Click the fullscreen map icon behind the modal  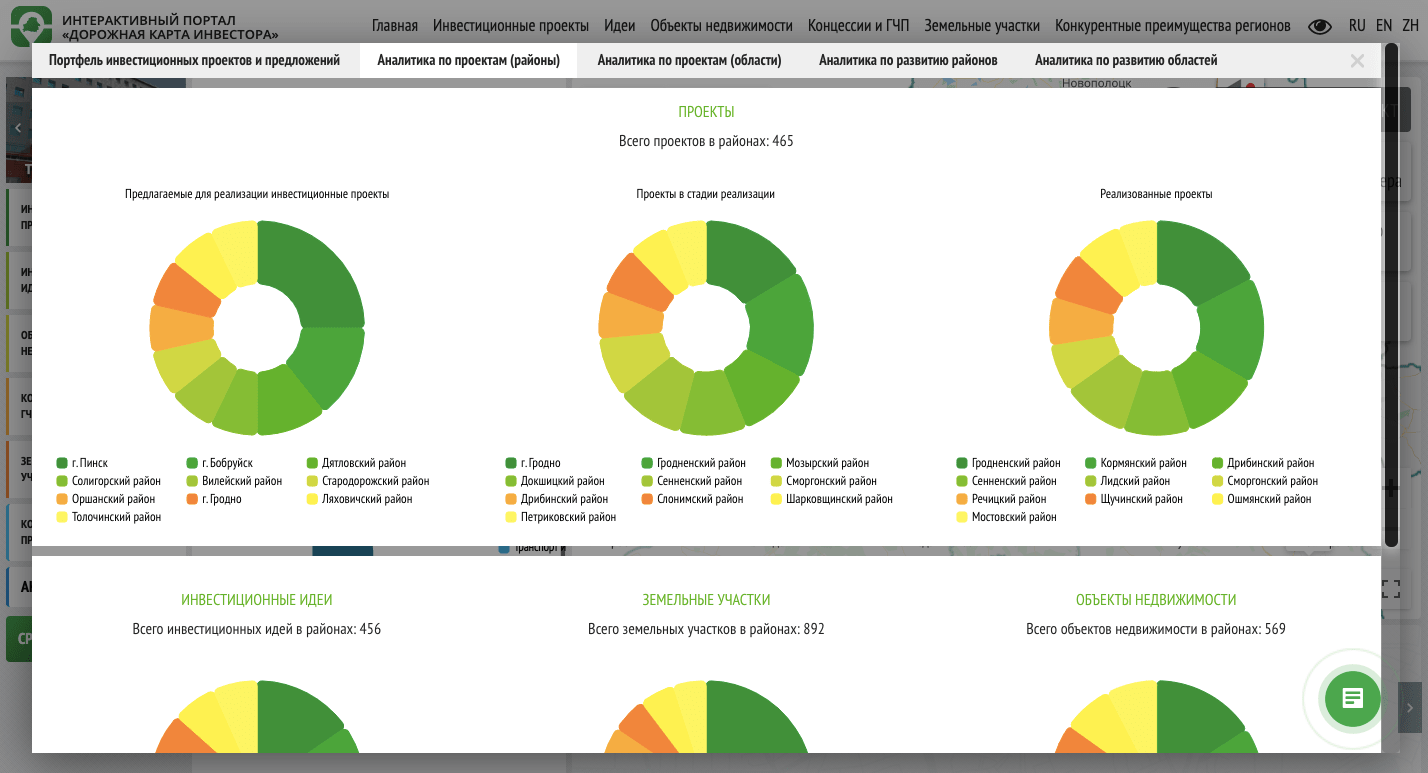coord(1391,588)
